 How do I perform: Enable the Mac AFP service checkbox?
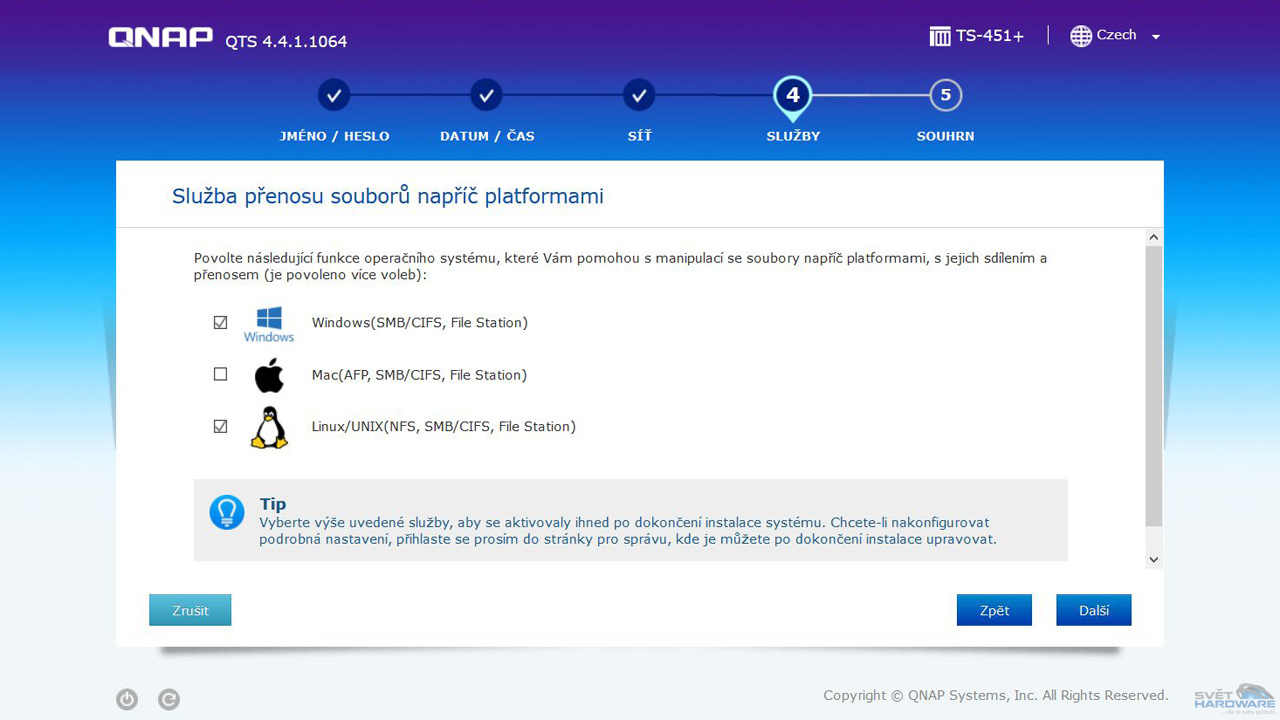click(220, 374)
